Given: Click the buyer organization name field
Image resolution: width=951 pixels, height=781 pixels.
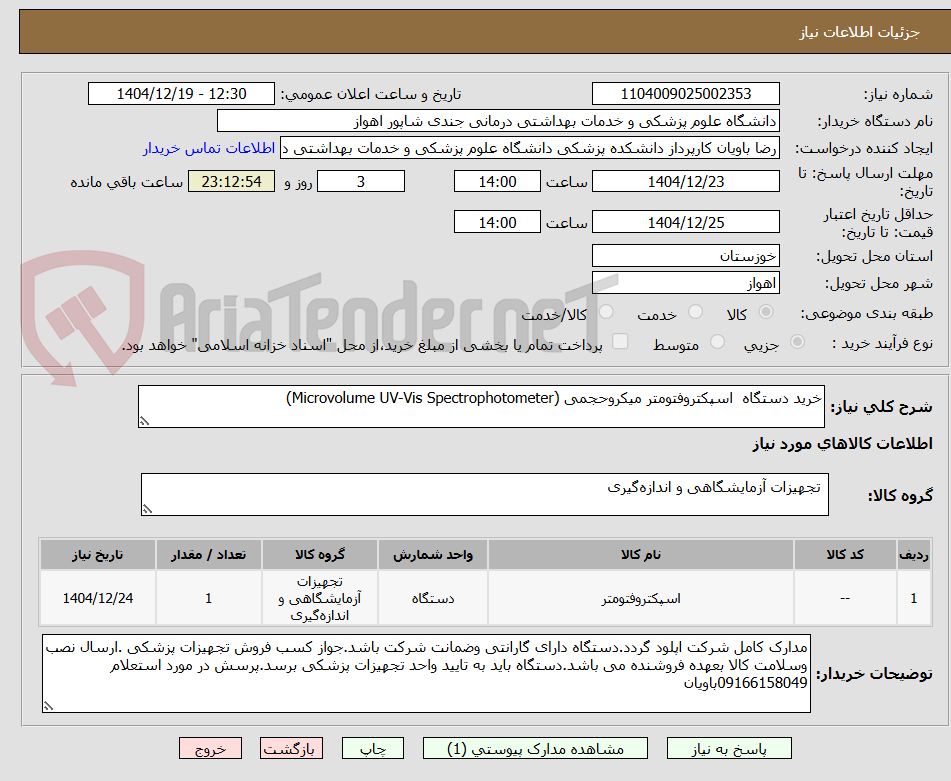Looking at the screenshot, I should 498,121.
